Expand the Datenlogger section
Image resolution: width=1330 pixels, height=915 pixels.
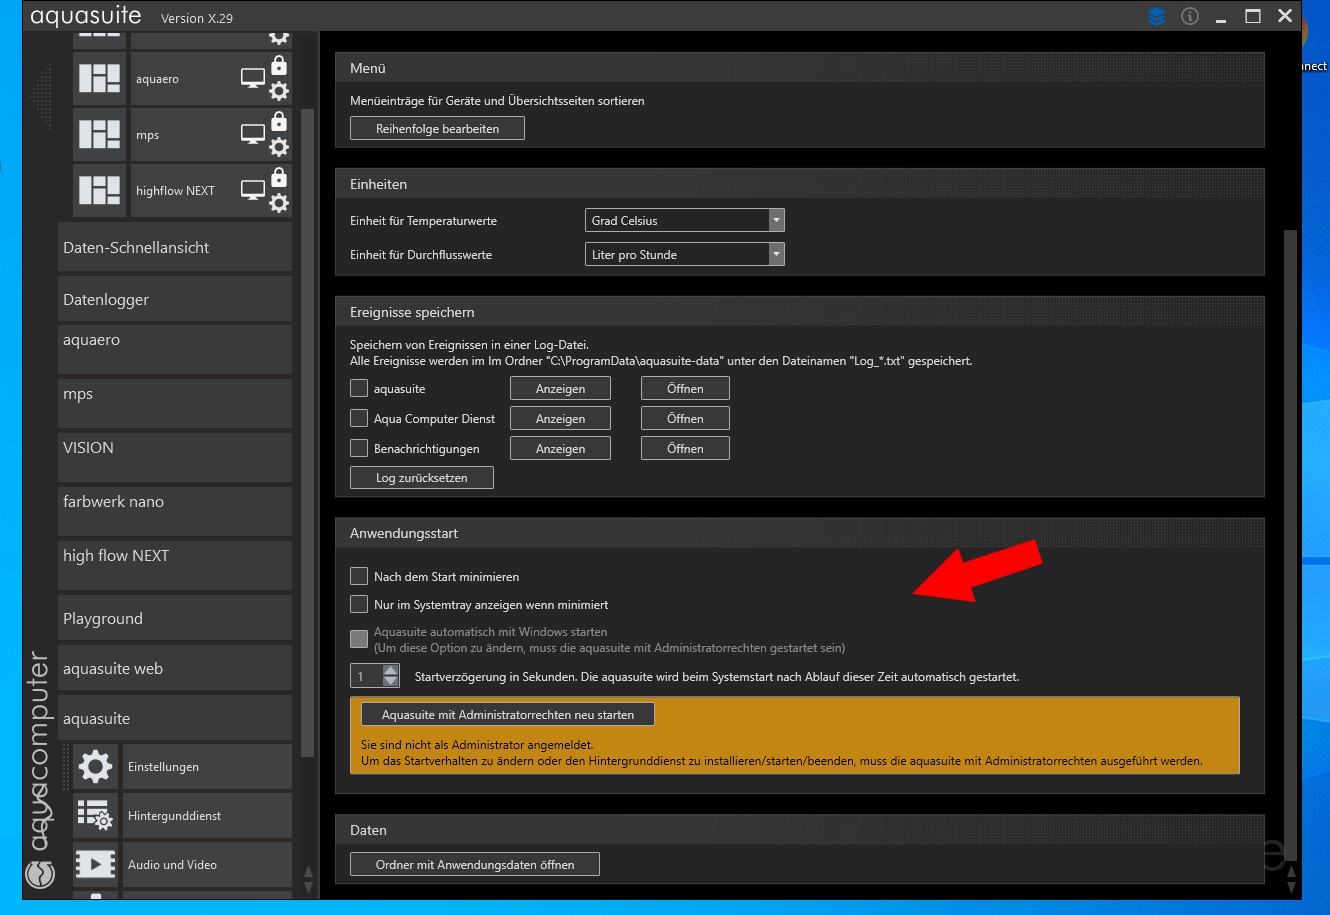[x=175, y=300]
